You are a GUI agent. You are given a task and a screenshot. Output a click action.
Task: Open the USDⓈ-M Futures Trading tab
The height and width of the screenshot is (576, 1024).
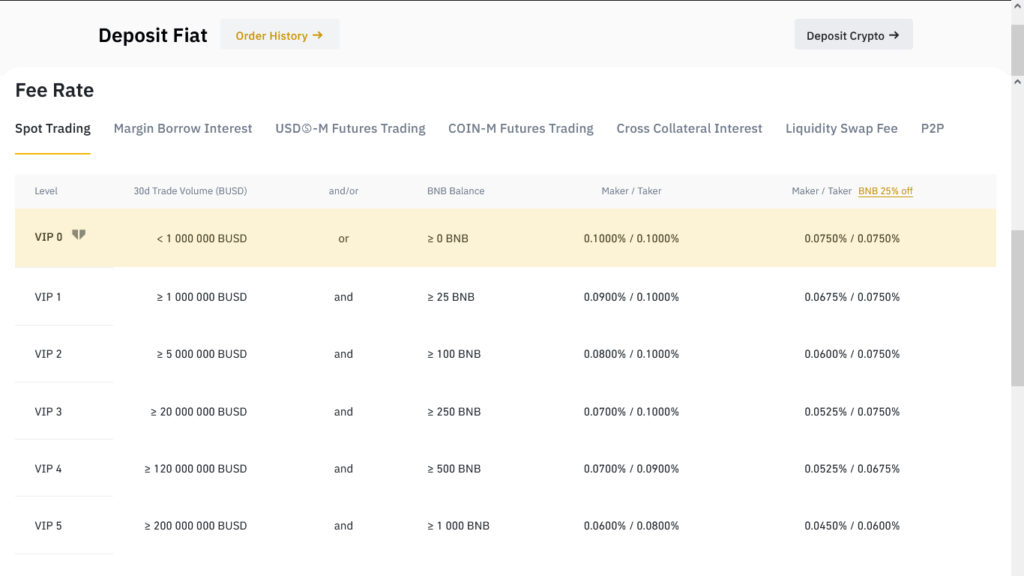click(x=350, y=128)
